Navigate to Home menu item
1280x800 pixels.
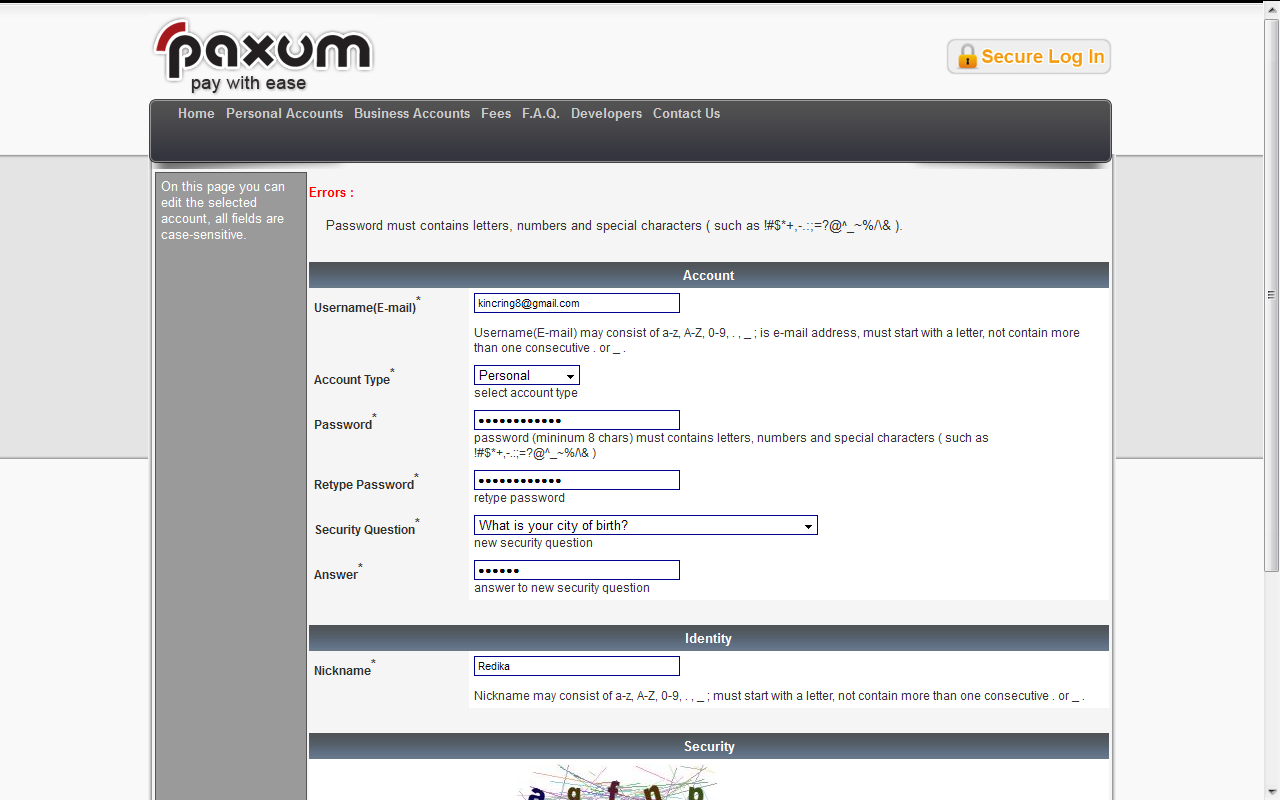(x=196, y=113)
